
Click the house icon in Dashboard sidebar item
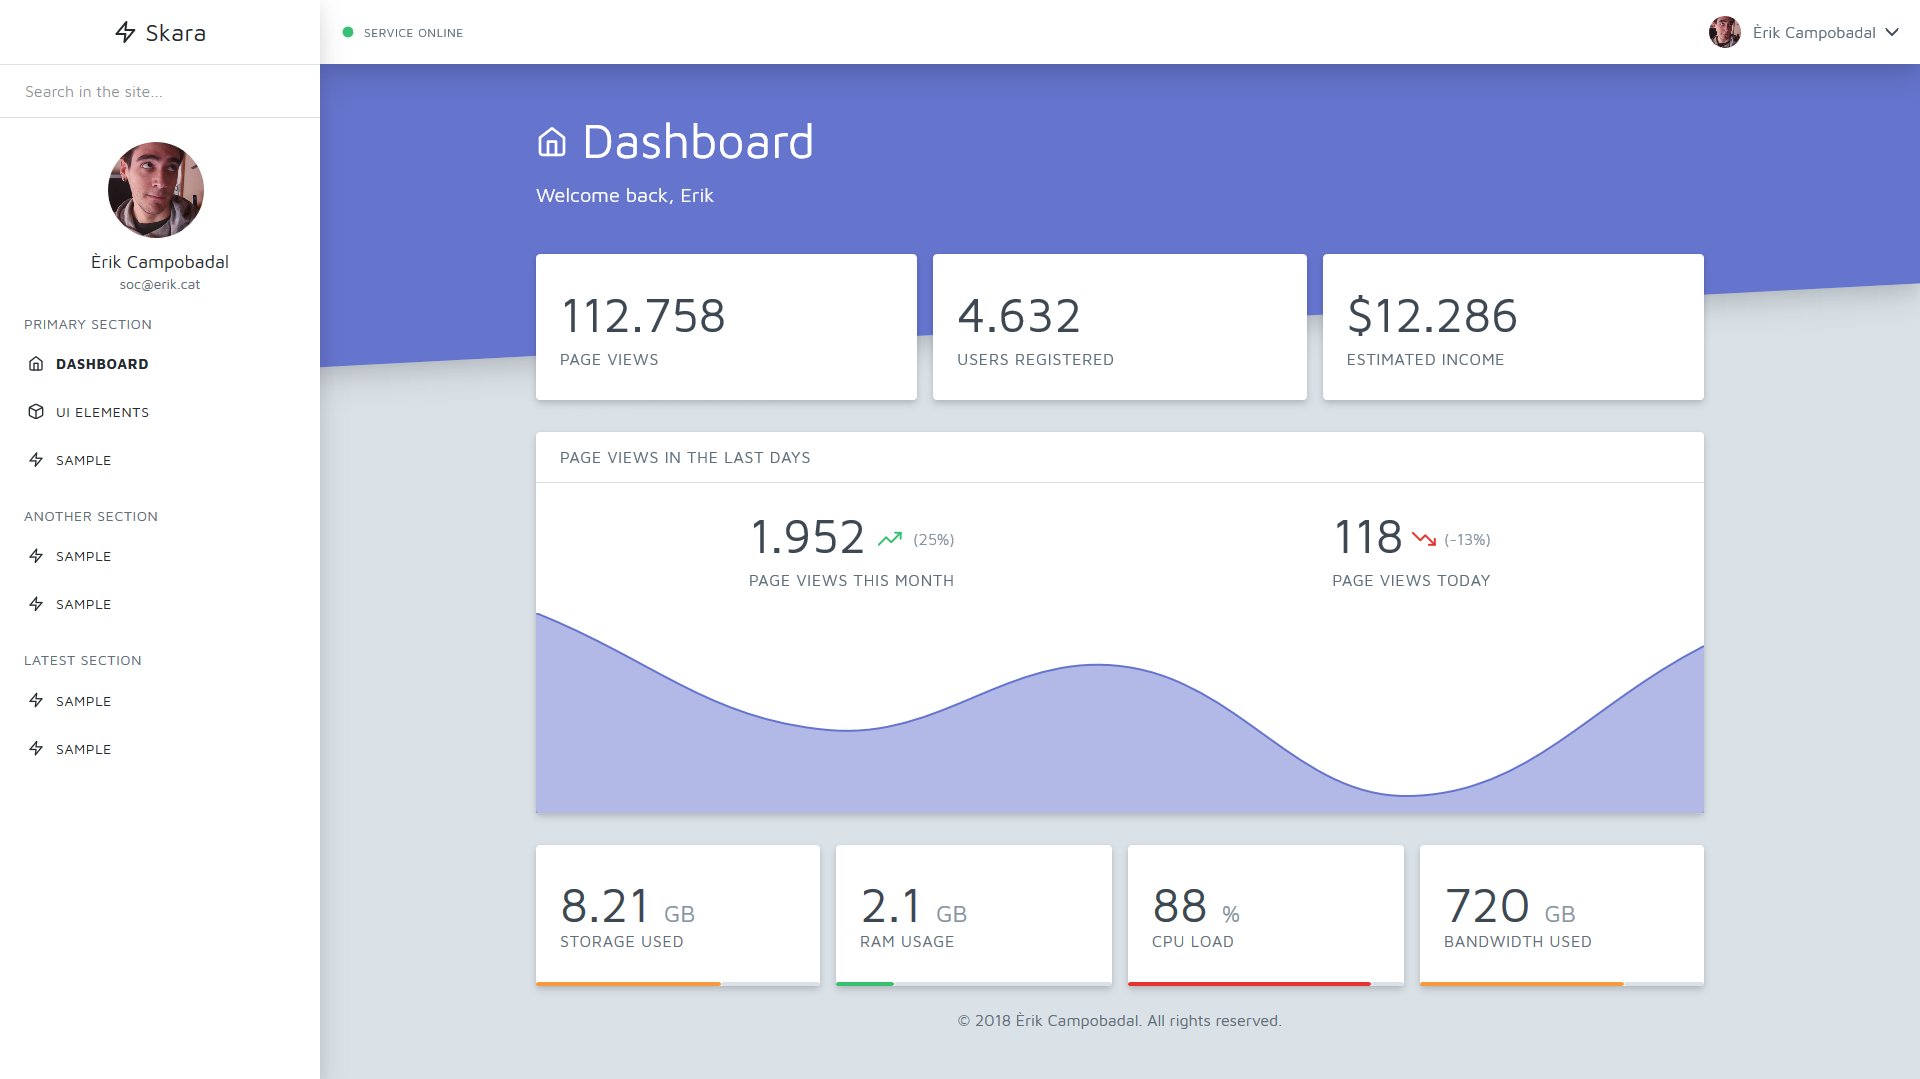coord(36,364)
